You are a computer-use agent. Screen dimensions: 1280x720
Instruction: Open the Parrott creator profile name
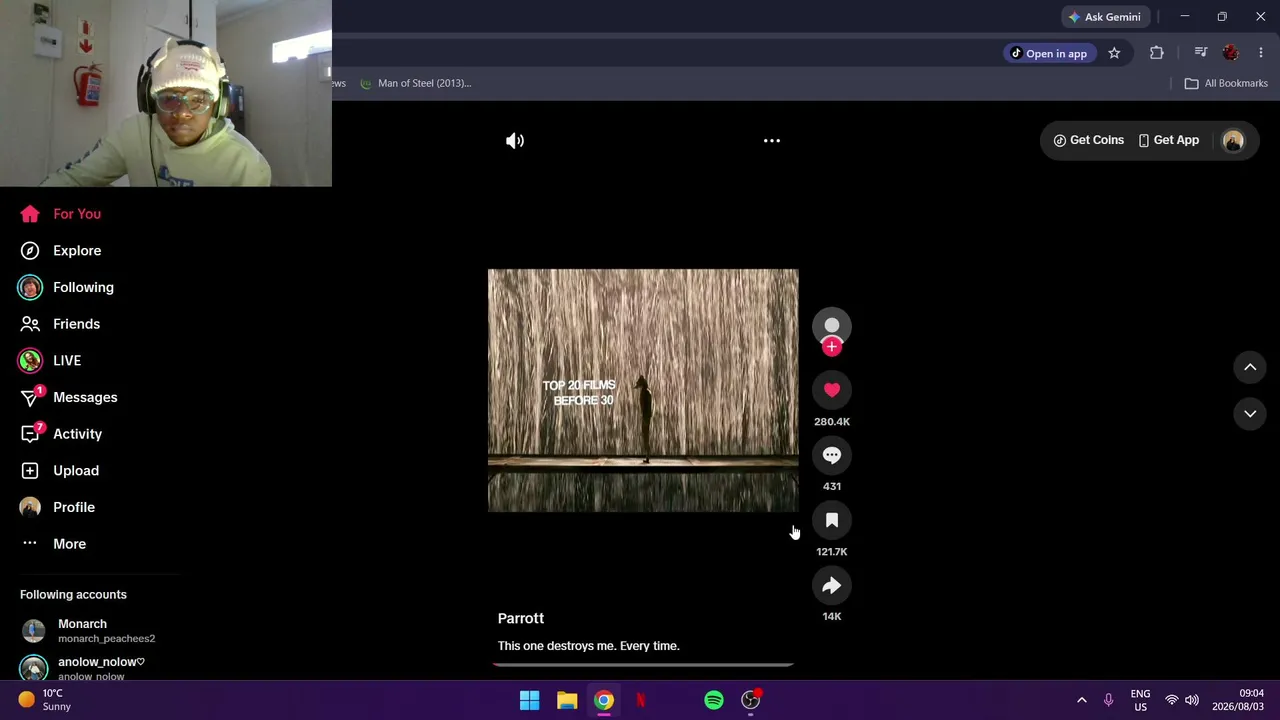point(521,619)
